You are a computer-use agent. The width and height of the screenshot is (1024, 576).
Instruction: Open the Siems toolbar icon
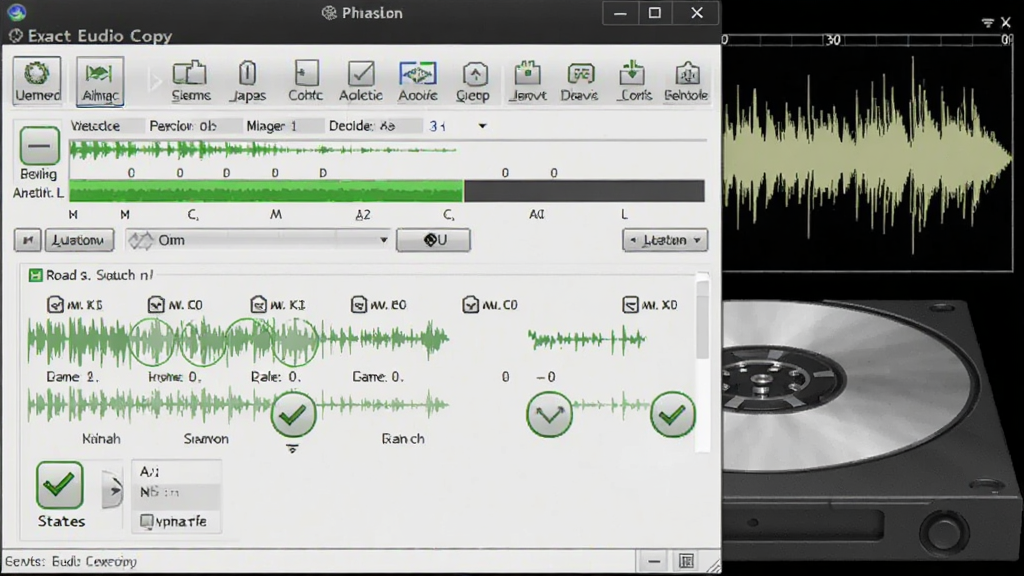[191, 81]
